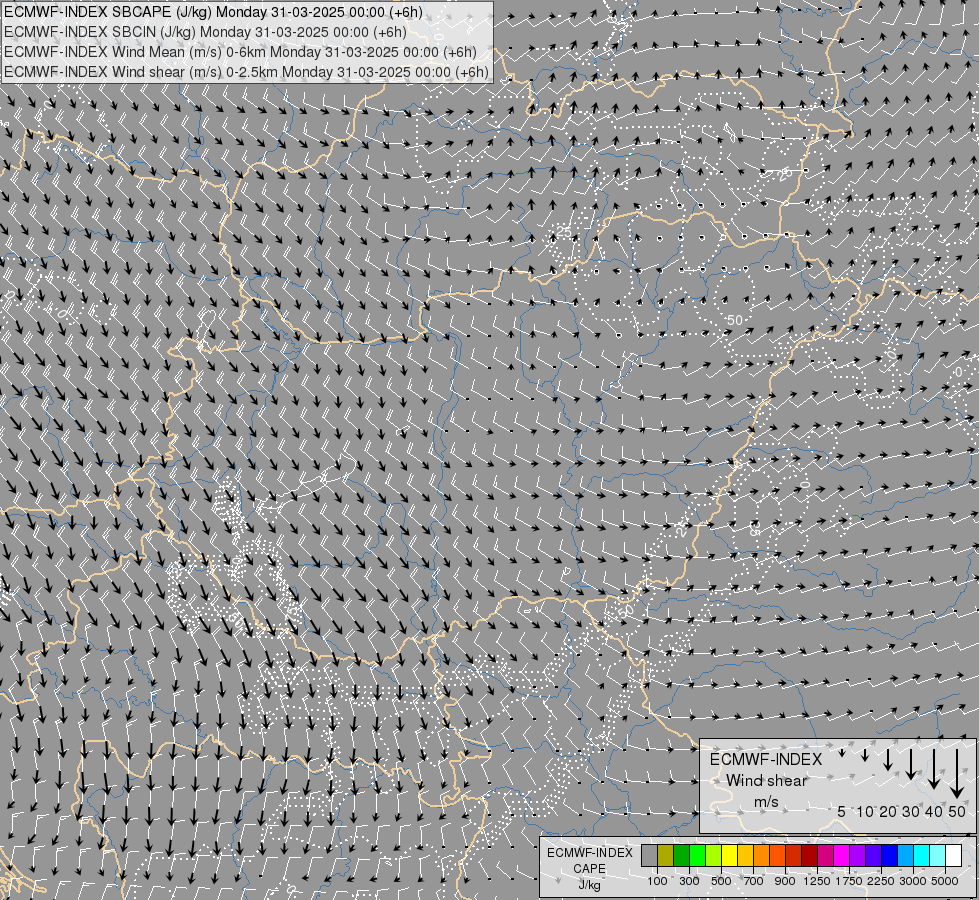Click the 2250 CAPE scale value
The image size is (979, 900).
(881, 881)
